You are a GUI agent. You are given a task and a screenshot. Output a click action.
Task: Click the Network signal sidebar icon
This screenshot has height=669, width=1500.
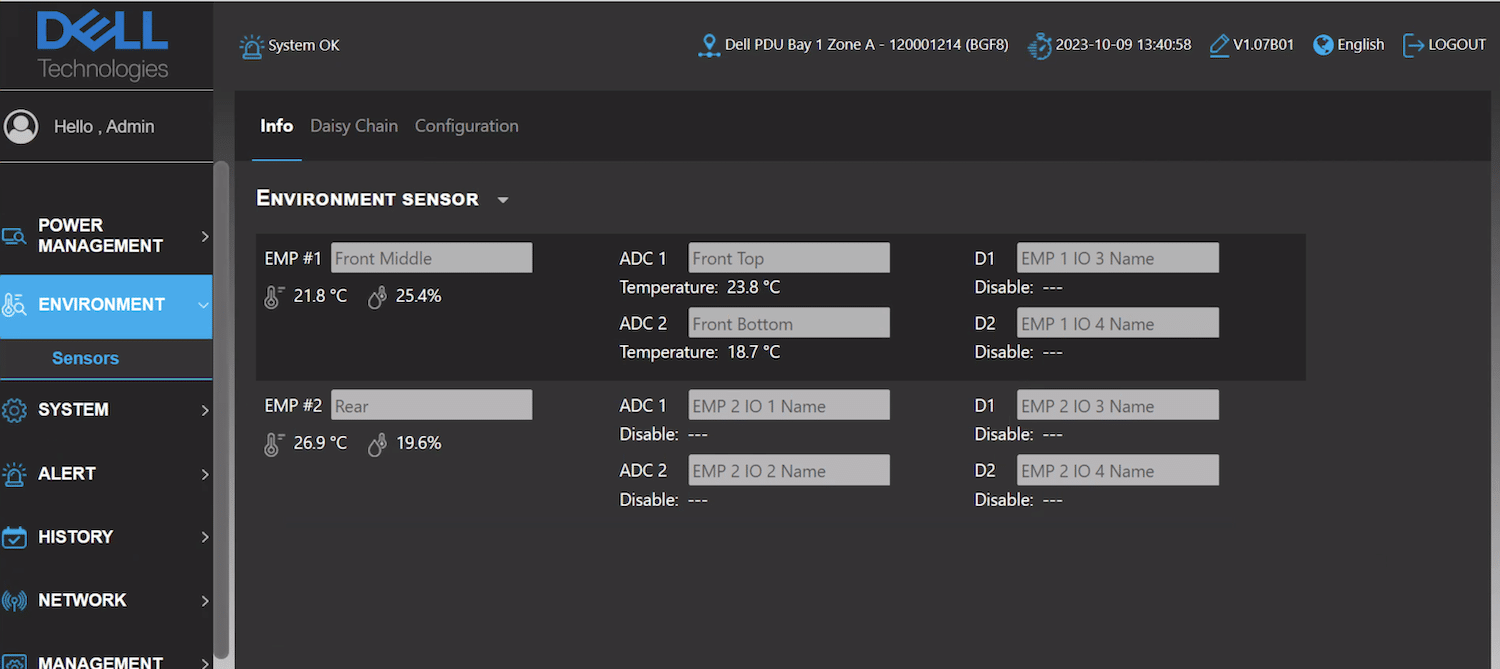pyautogui.click(x=14, y=601)
